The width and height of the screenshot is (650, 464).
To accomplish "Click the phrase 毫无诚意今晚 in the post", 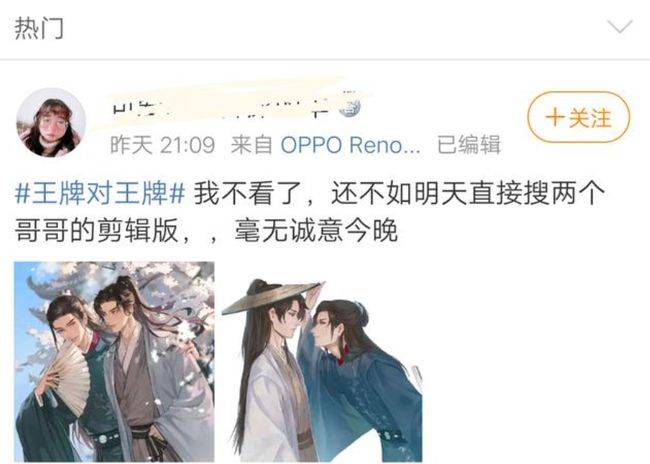I will pyautogui.click(x=316, y=231).
